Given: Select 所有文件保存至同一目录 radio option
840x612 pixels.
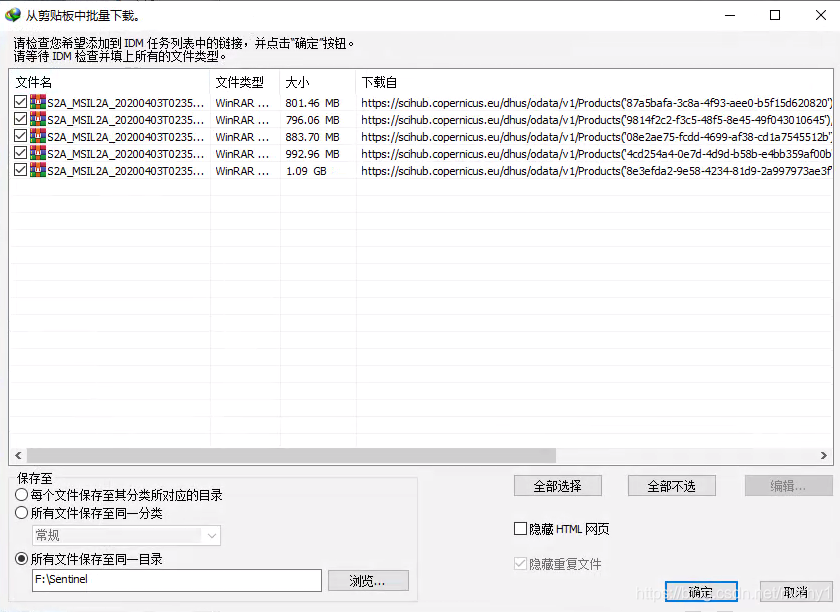Looking at the screenshot, I should click(21, 559).
